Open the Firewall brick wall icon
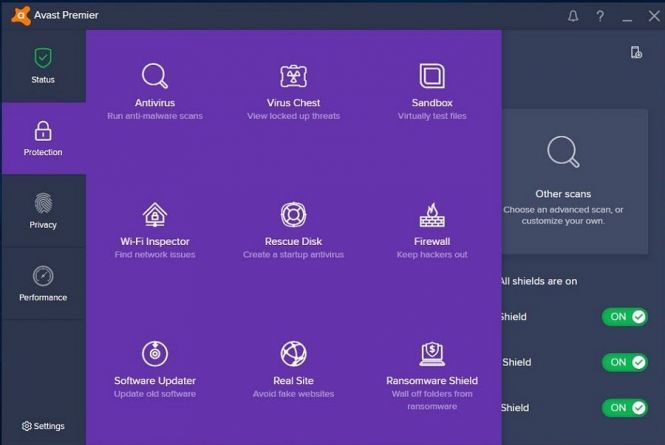The height and width of the screenshot is (445, 665). click(x=432, y=215)
